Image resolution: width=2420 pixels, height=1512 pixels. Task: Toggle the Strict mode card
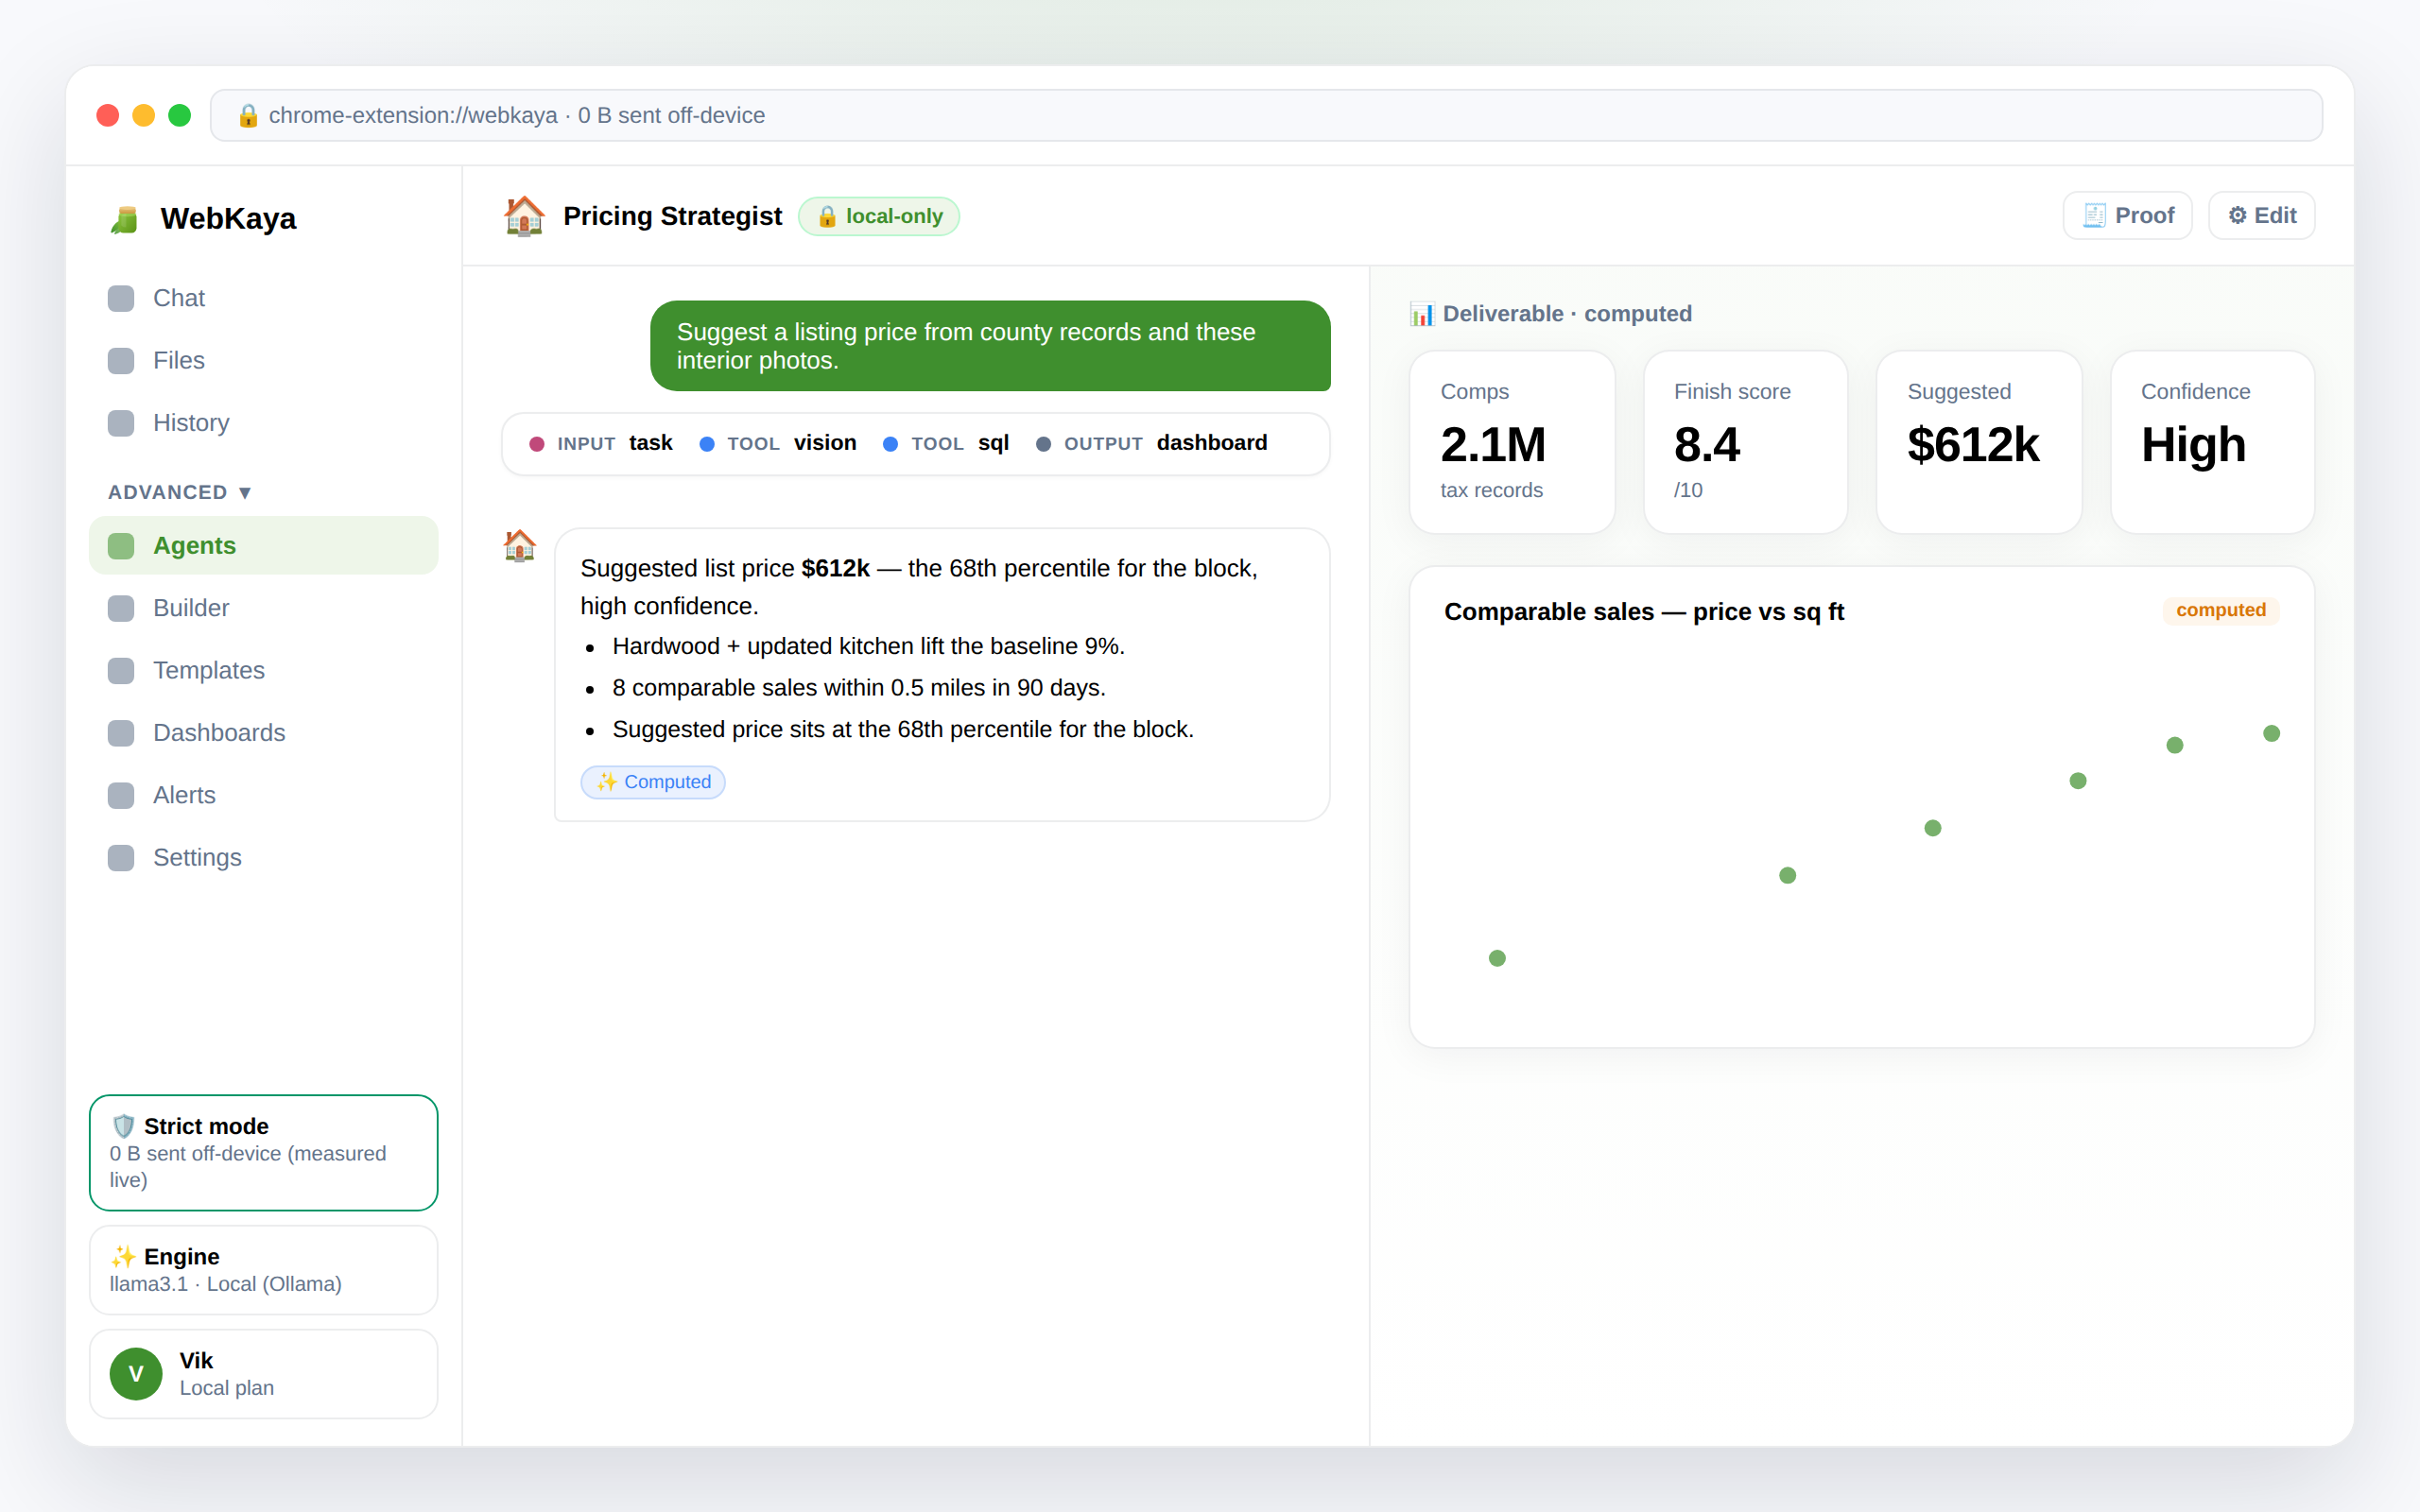(264, 1152)
